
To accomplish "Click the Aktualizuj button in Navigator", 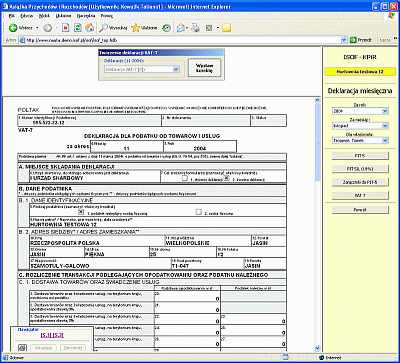I will pyautogui.click(x=43, y=348).
